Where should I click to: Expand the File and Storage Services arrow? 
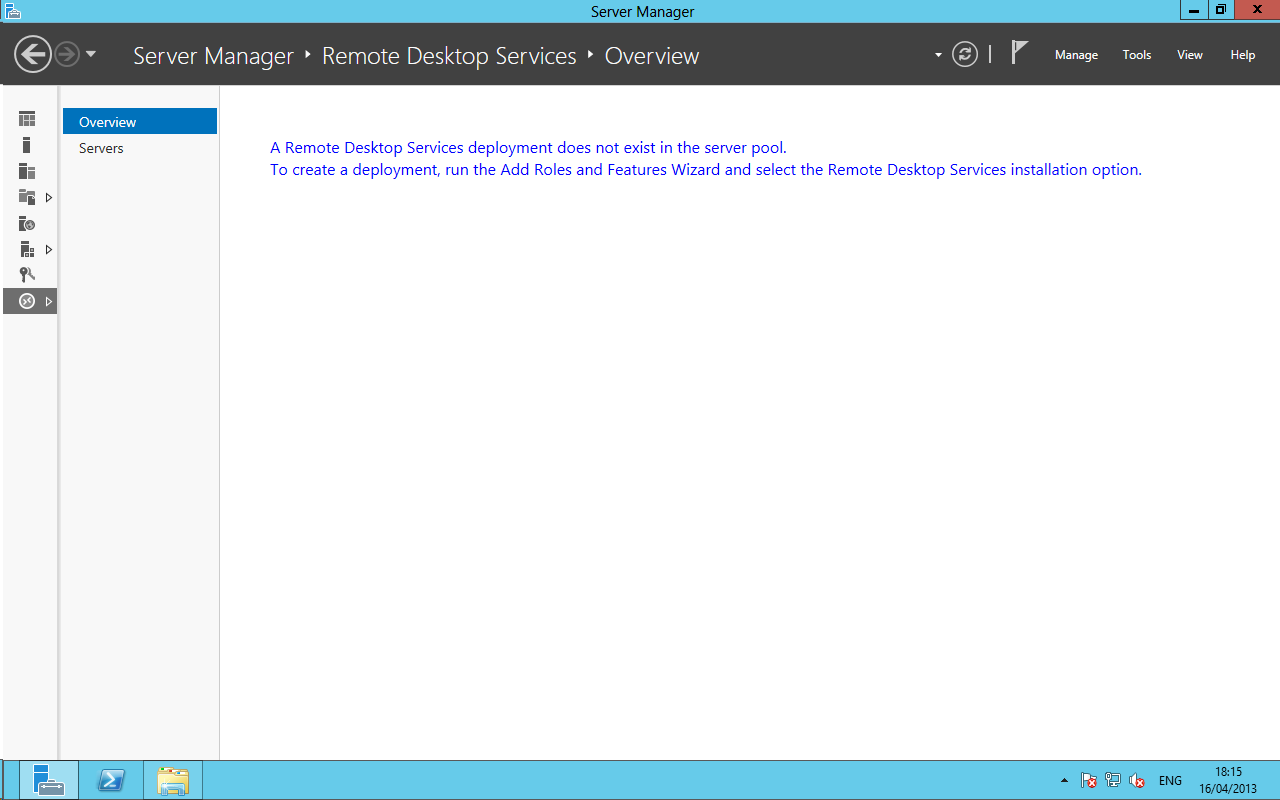[48, 197]
